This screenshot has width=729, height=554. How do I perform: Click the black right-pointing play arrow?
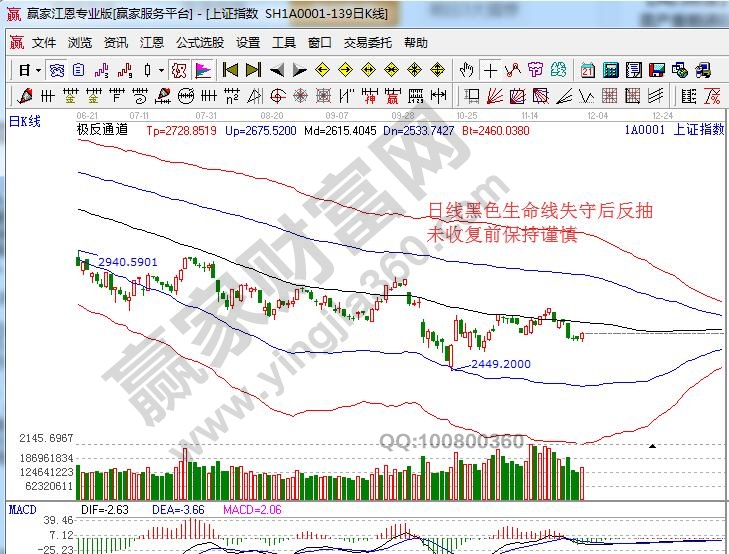tap(298, 70)
